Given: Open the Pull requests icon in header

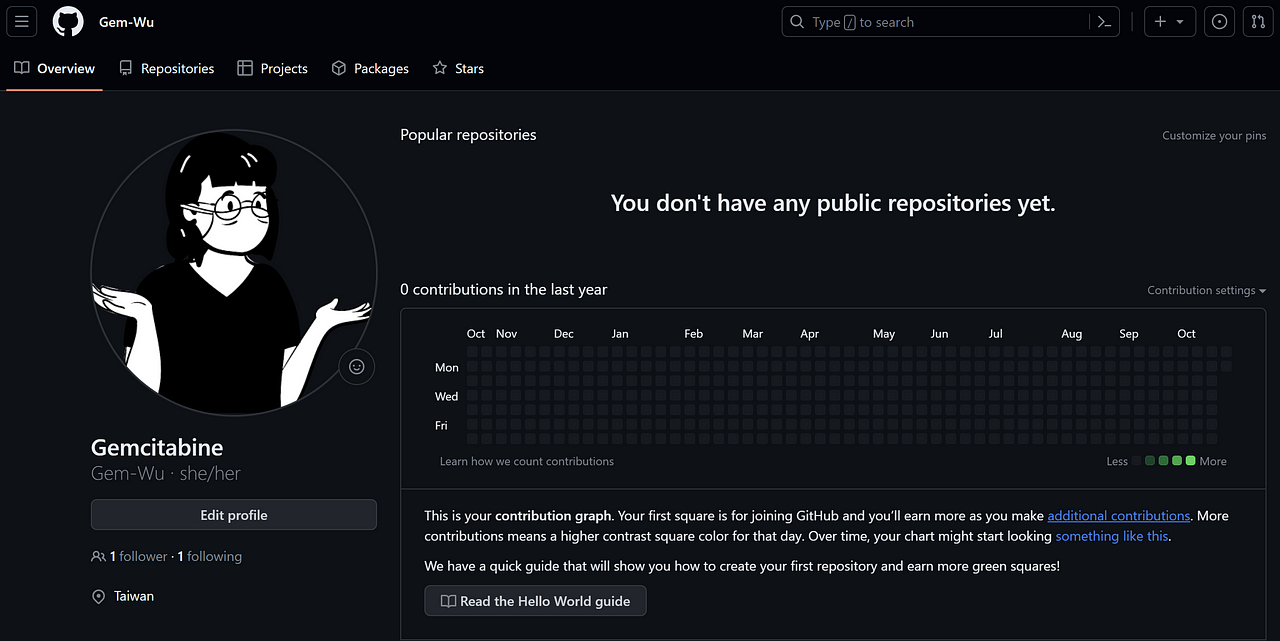Looking at the screenshot, I should 1258,21.
